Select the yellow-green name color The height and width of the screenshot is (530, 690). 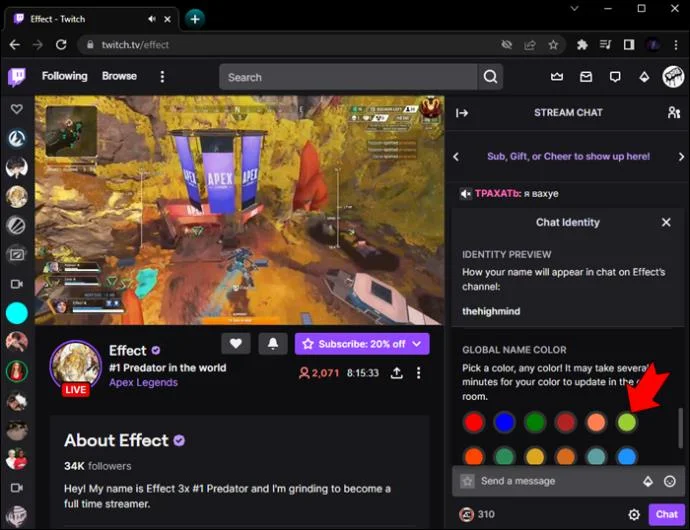point(627,422)
